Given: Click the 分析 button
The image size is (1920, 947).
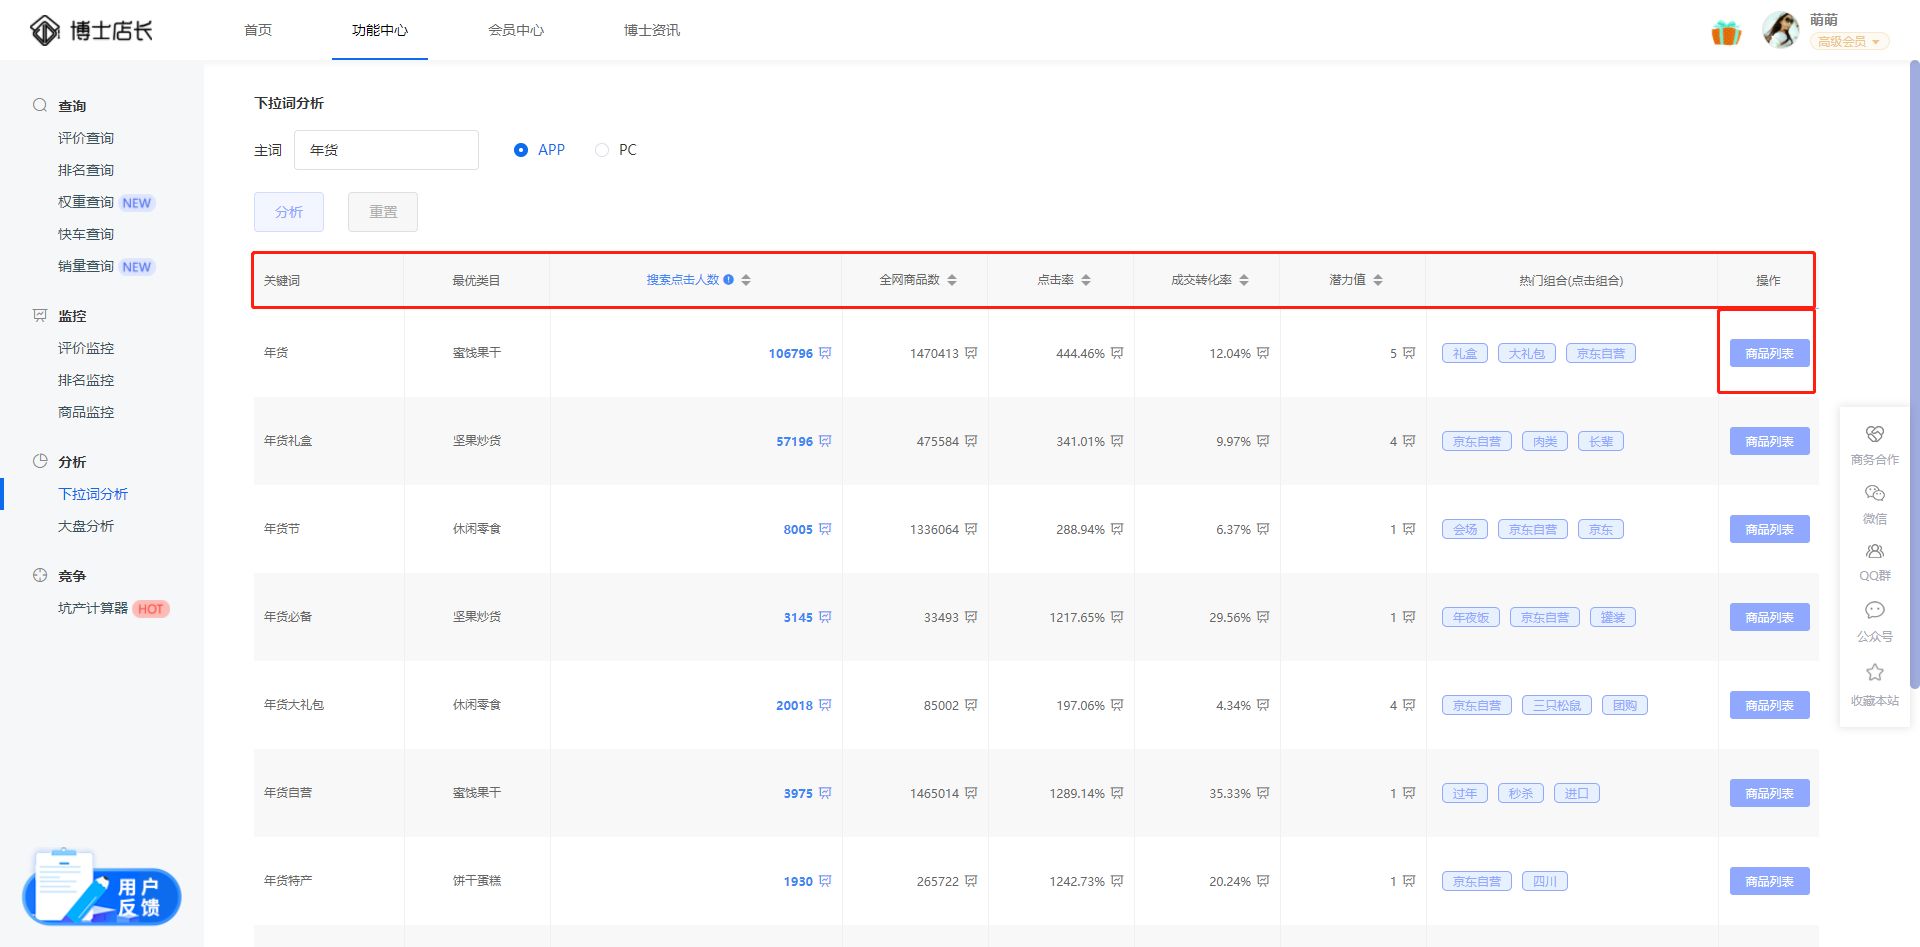Looking at the screenshot, I should [x=289, y=212].
